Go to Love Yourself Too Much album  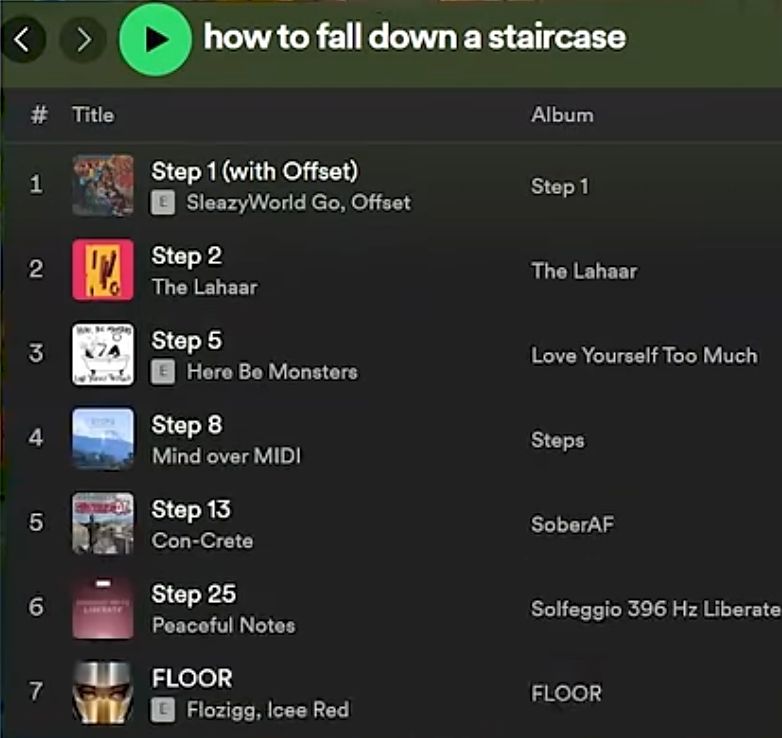644,355
